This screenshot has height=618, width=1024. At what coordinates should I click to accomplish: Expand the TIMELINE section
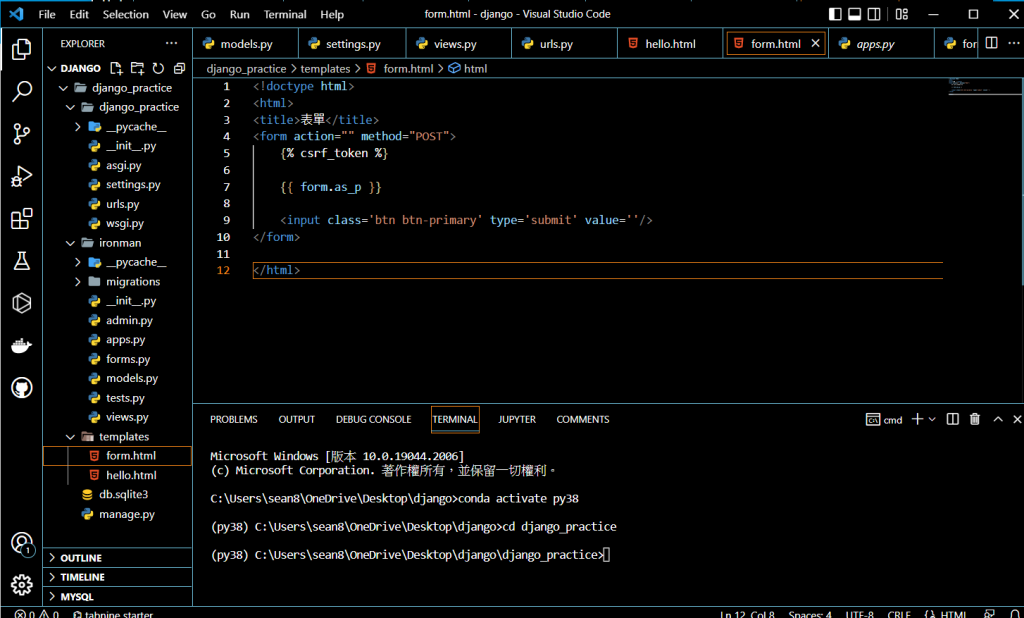(118, 577)
